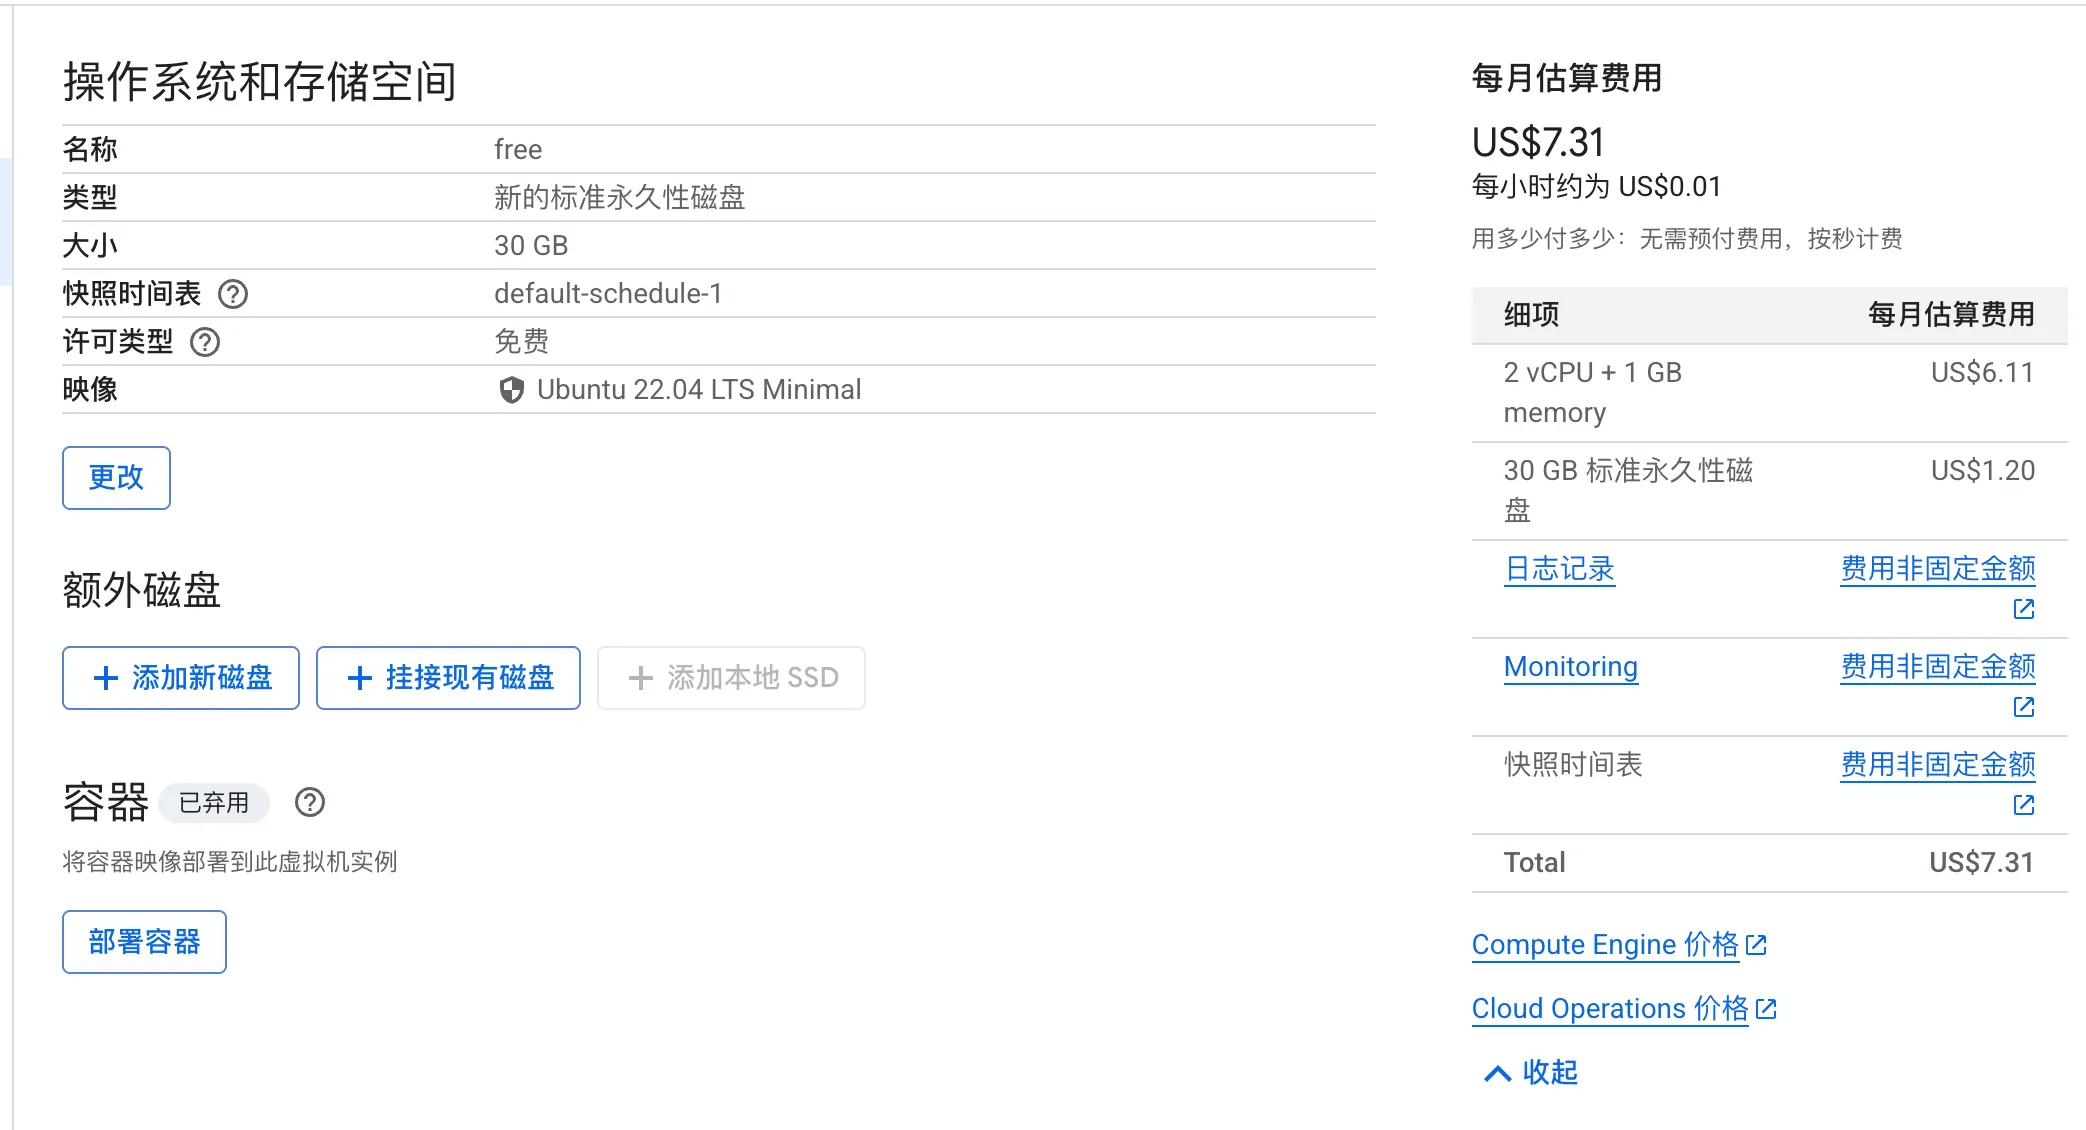Click external link icon in Monitoring row
Image resolution: width=2086 pixels, height=1130 pixels.
[x=2024, y=707]
